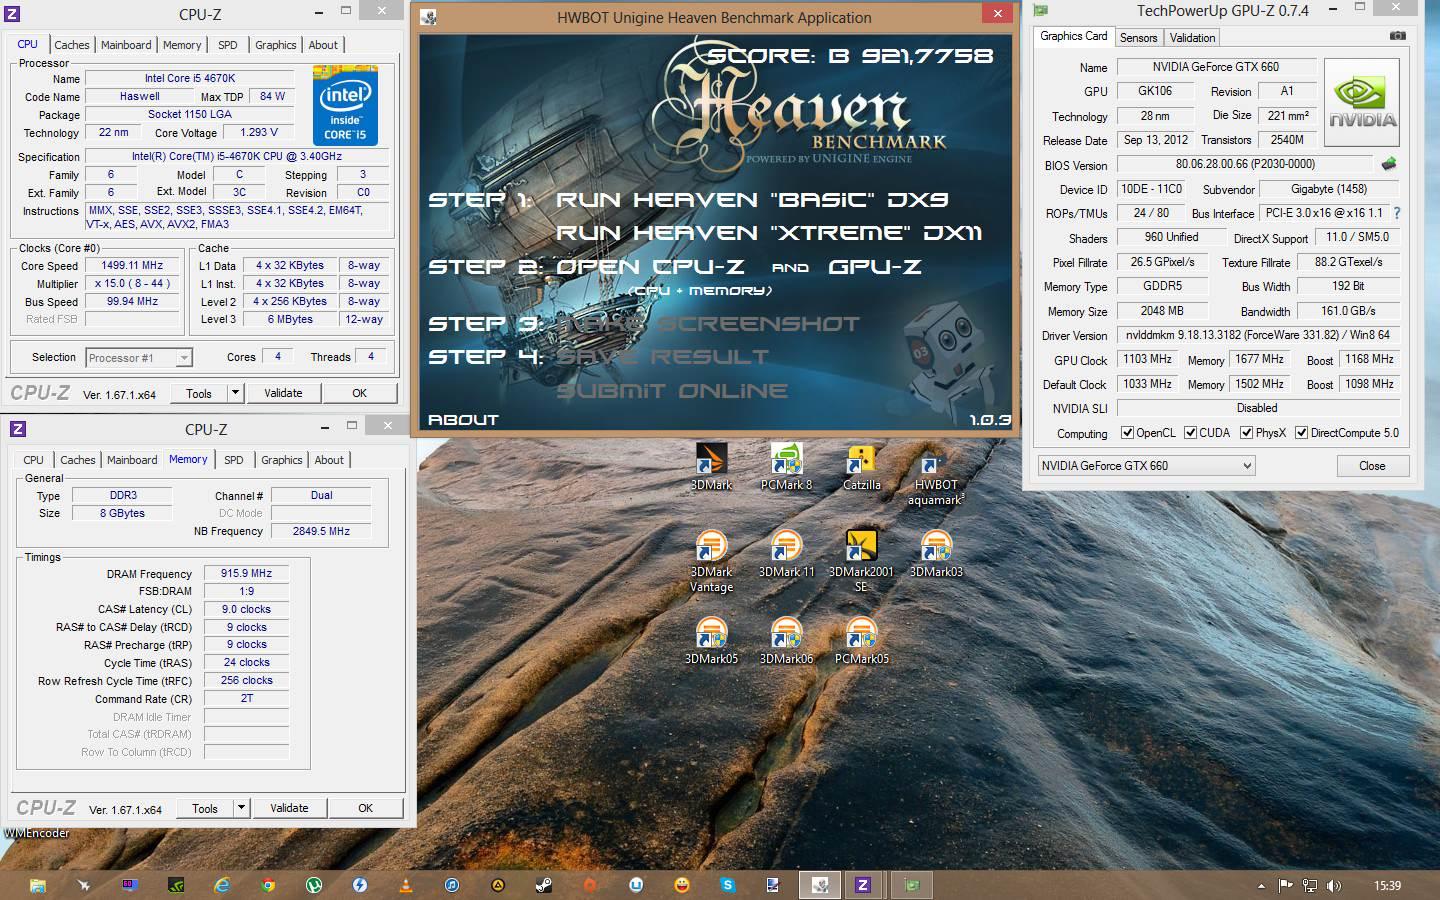Toggle the CUDA checkbox
This screenshot has height=900, width=1440.
click(1190, 433)
